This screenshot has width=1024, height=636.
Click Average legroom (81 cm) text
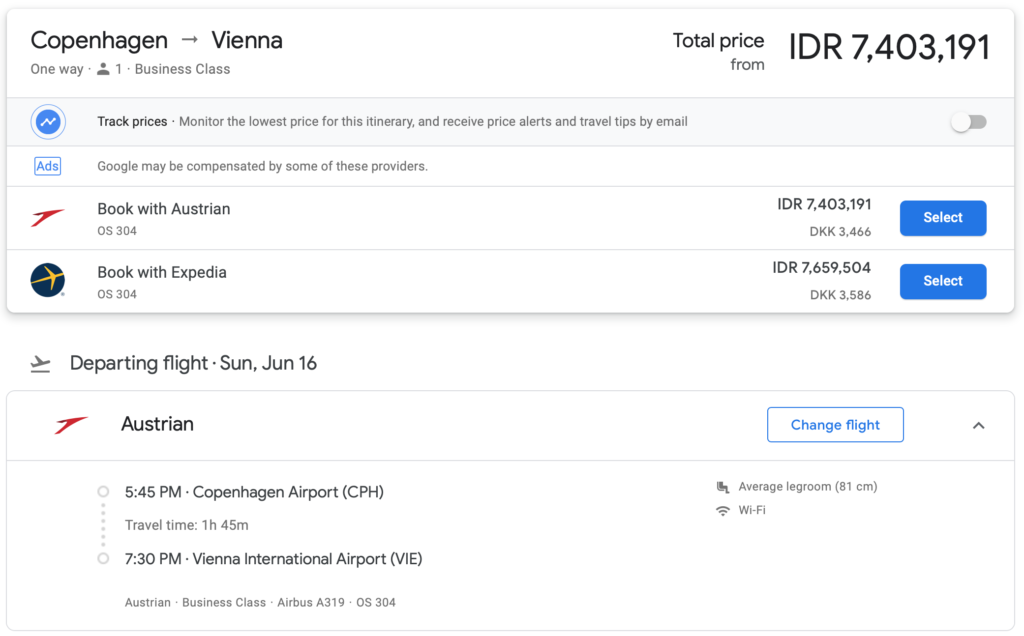tap(808, 486)
